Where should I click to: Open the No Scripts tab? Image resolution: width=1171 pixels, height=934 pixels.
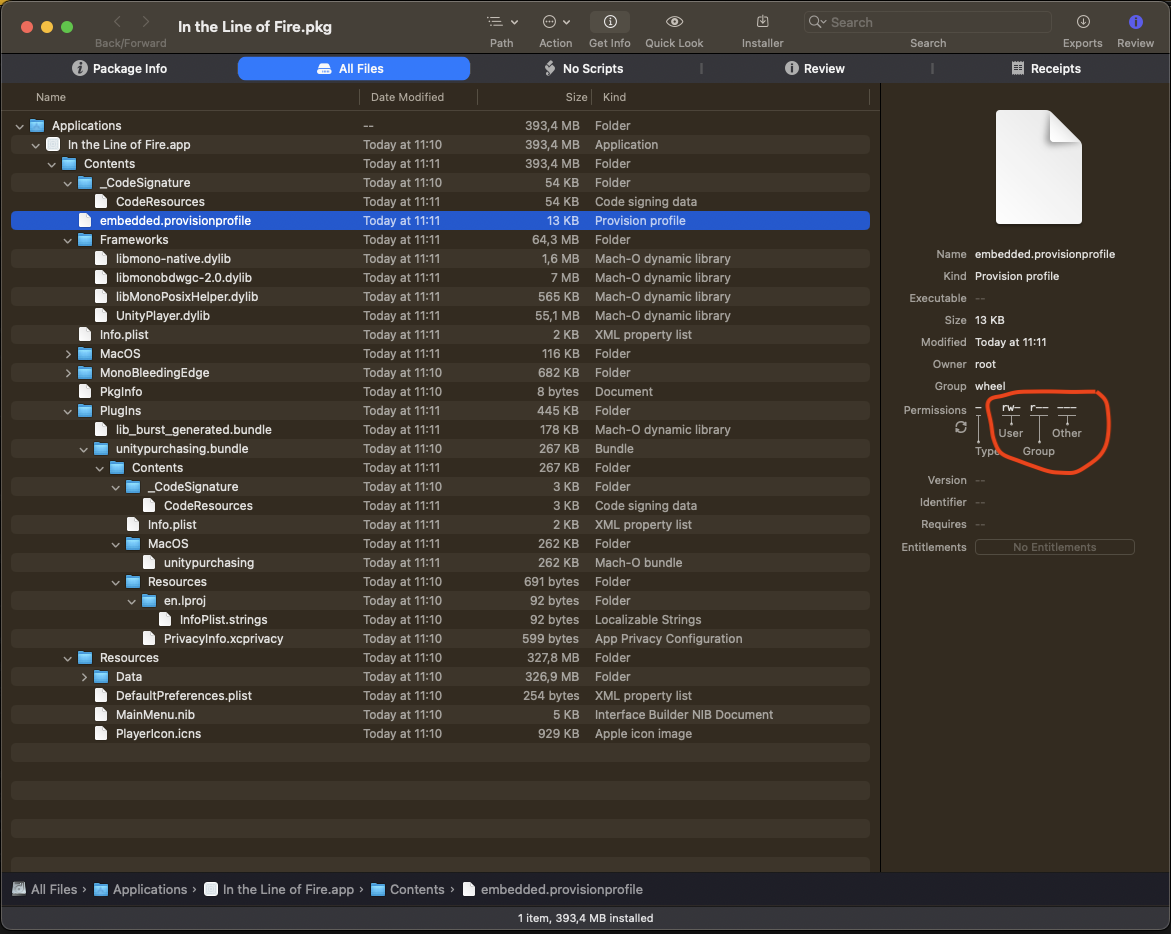(x=583, y=69)
